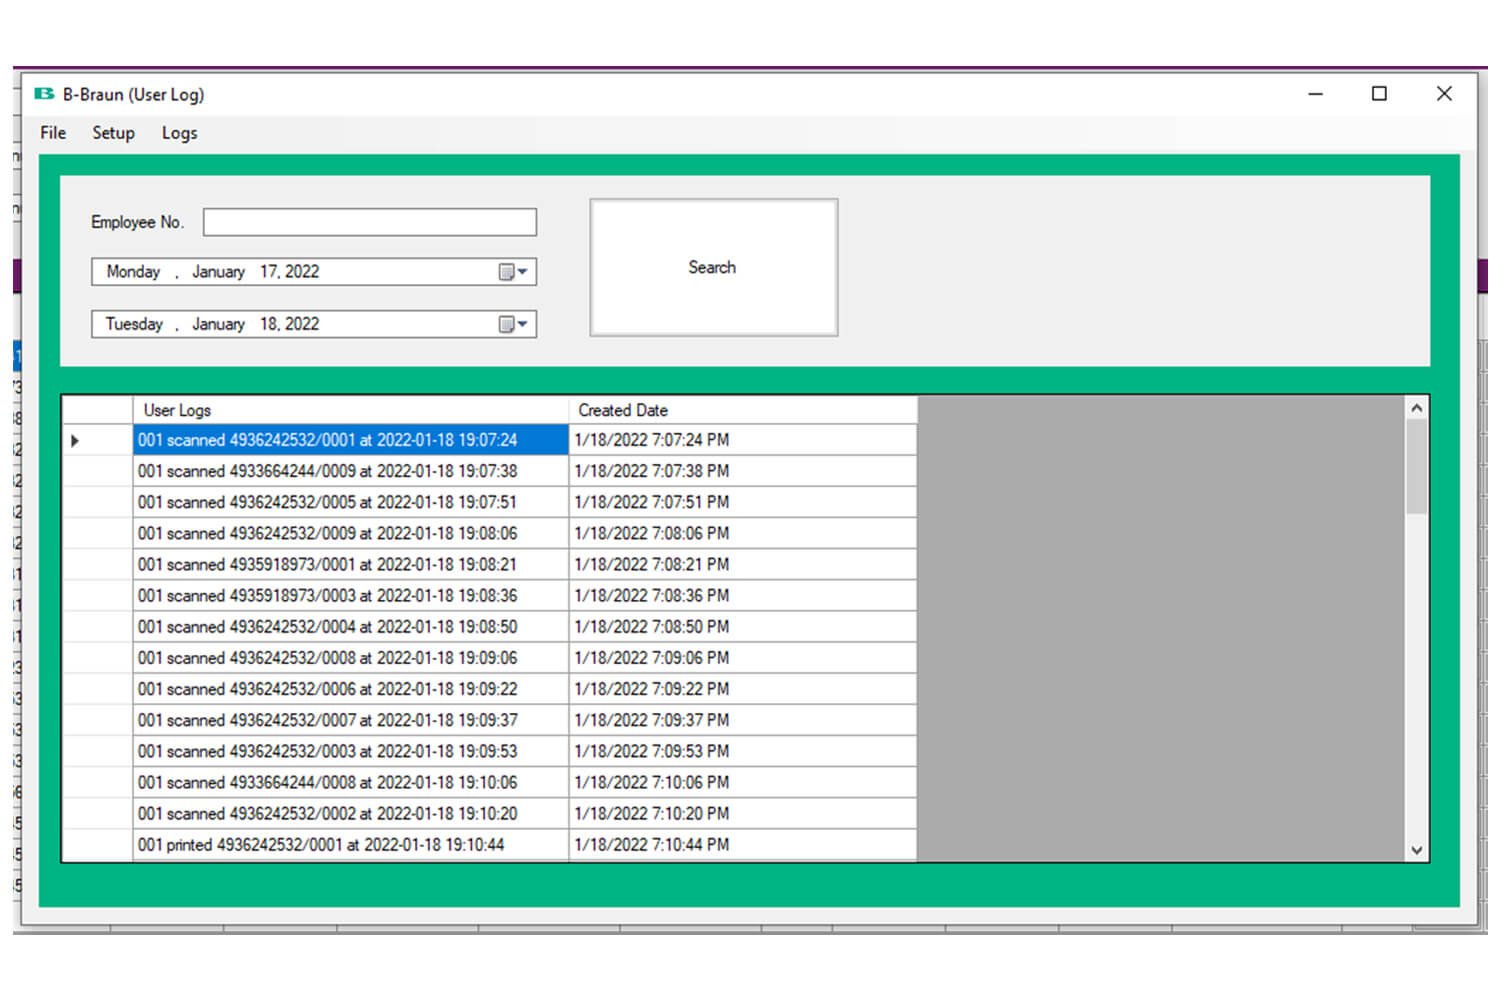Image resolution: width=1500 pixels, height=1000 pixels.
Task: Open calendar dropdown for January 18 date
Action: [x=513, y=324]
